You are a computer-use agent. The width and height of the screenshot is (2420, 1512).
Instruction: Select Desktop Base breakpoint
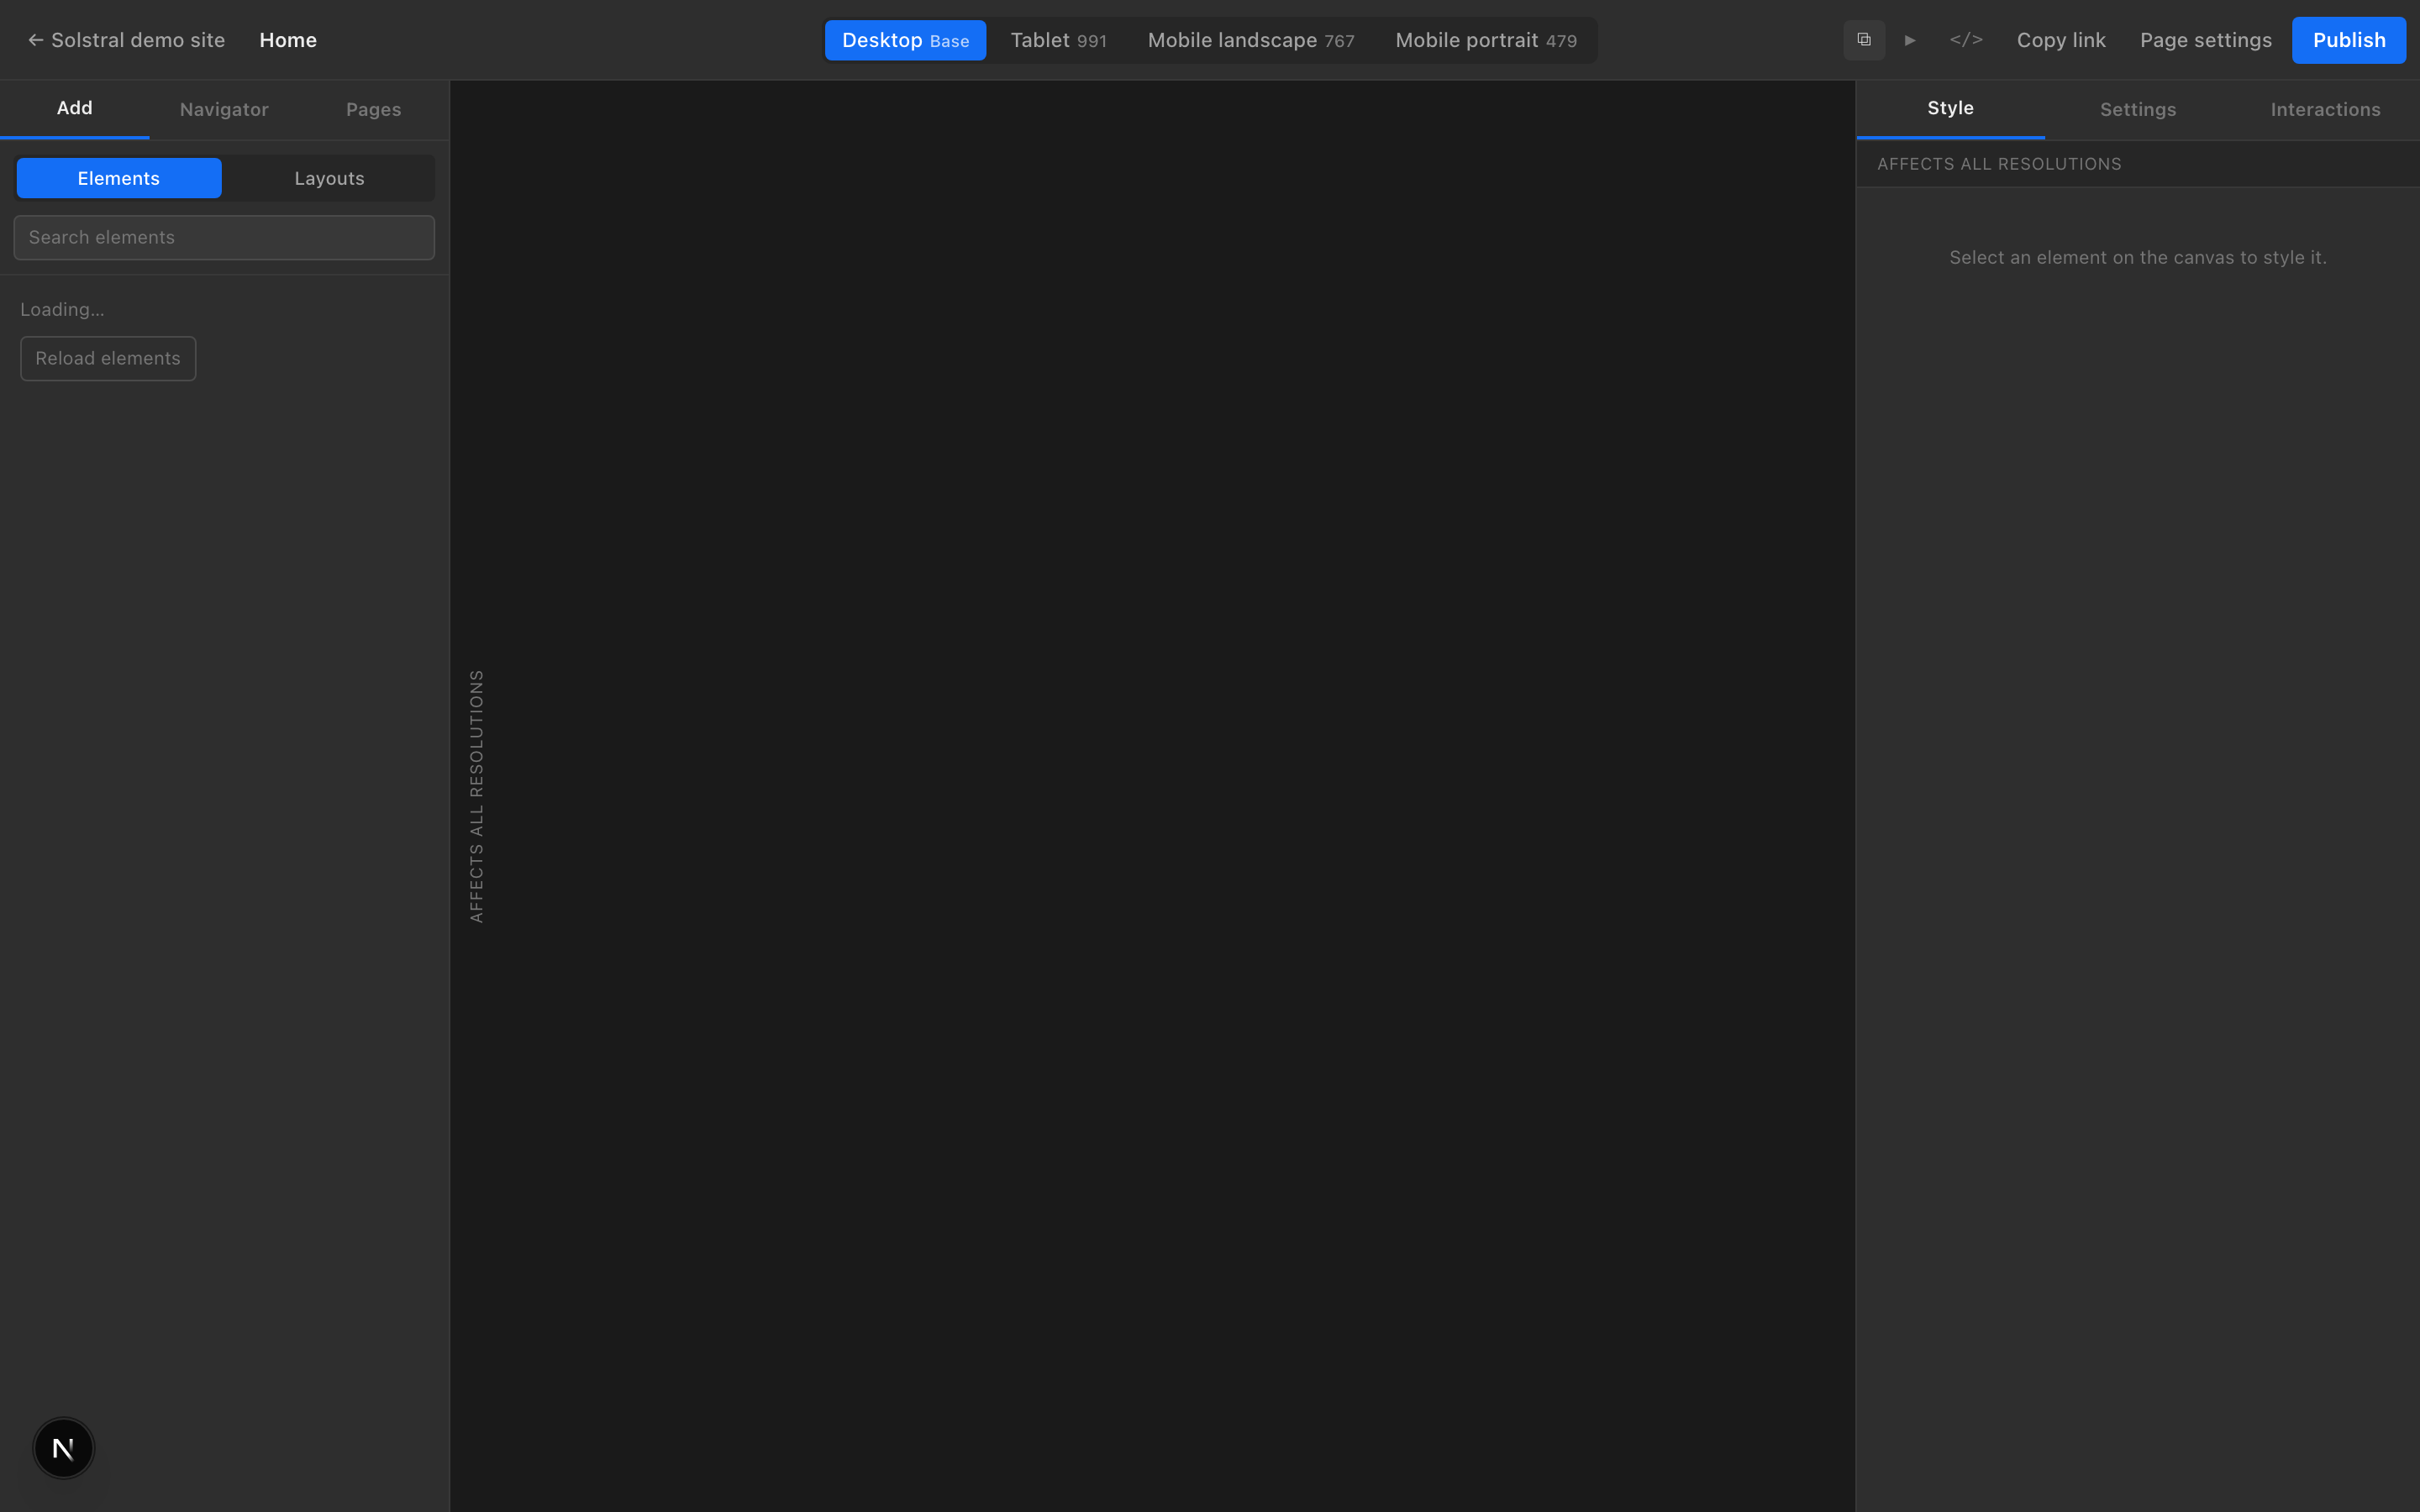[x=905, y=40]
